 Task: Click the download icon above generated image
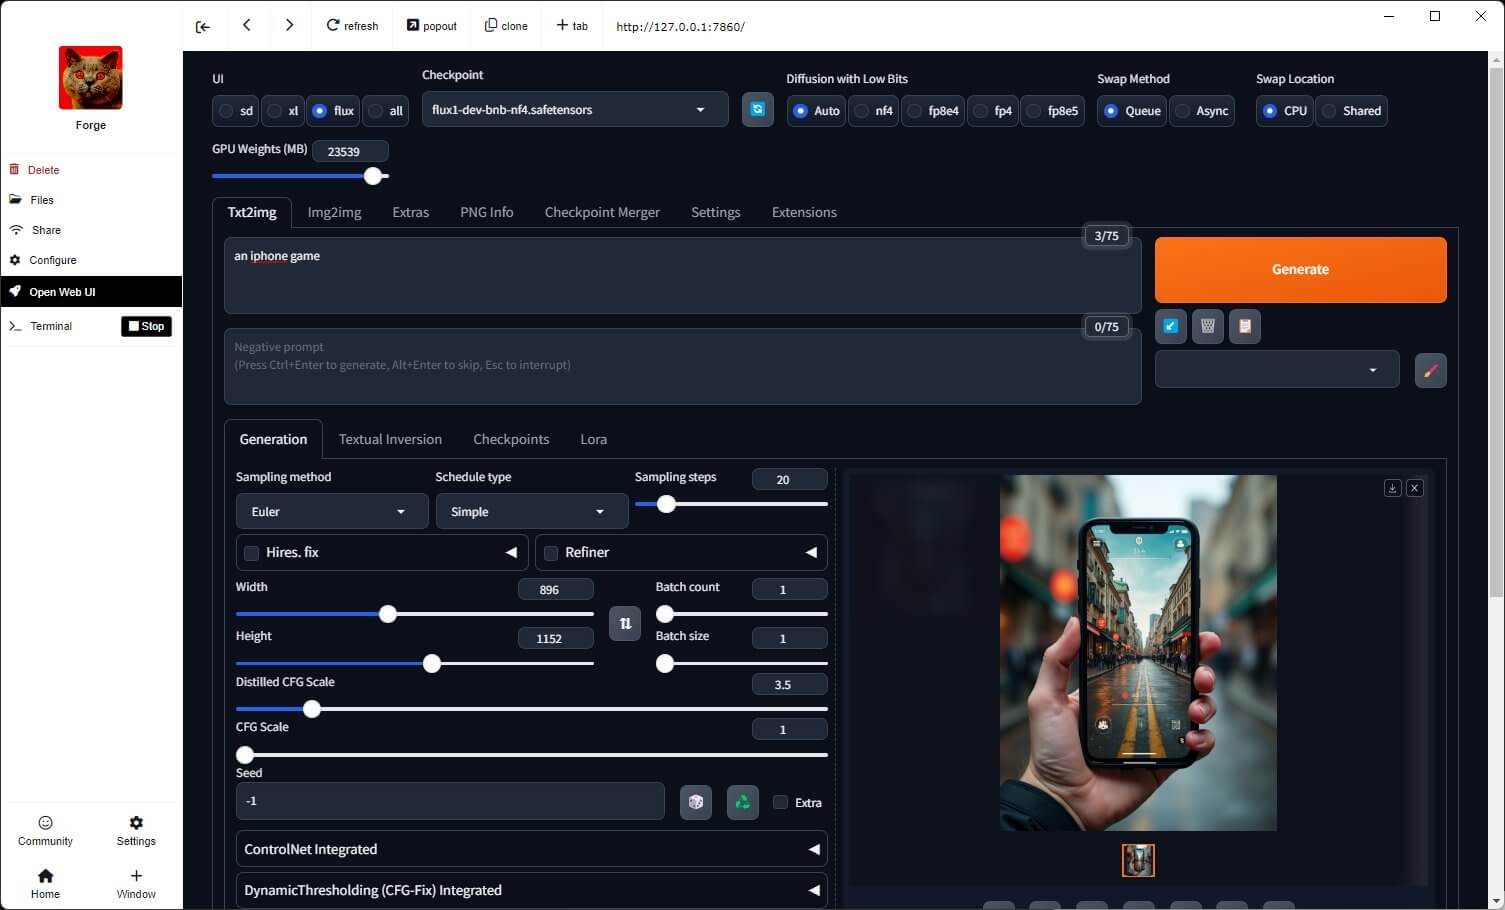click(x=1392, y=488)
